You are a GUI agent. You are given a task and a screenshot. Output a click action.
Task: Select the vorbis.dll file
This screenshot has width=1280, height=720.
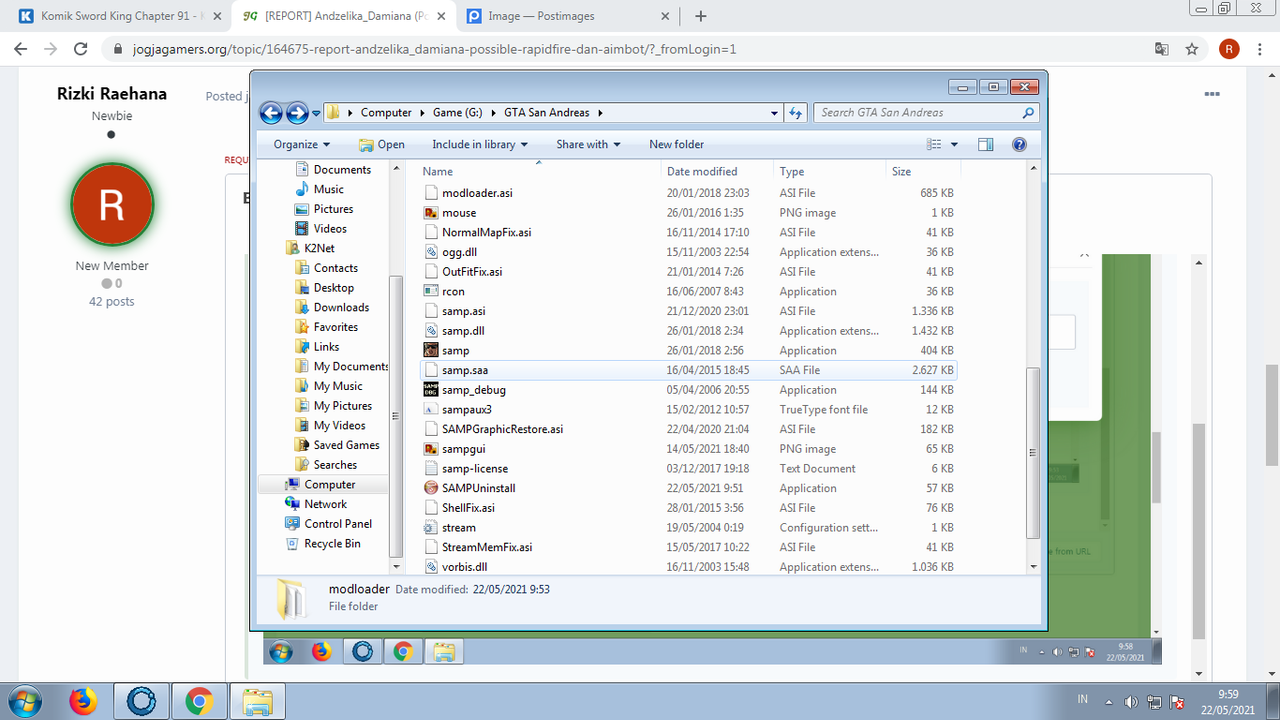pos(464,567)
